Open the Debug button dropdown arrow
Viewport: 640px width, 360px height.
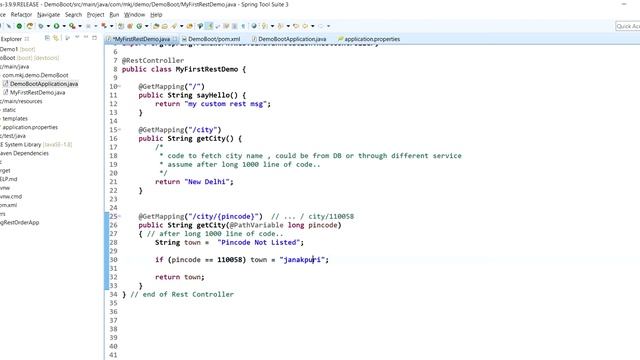[48, 26]
